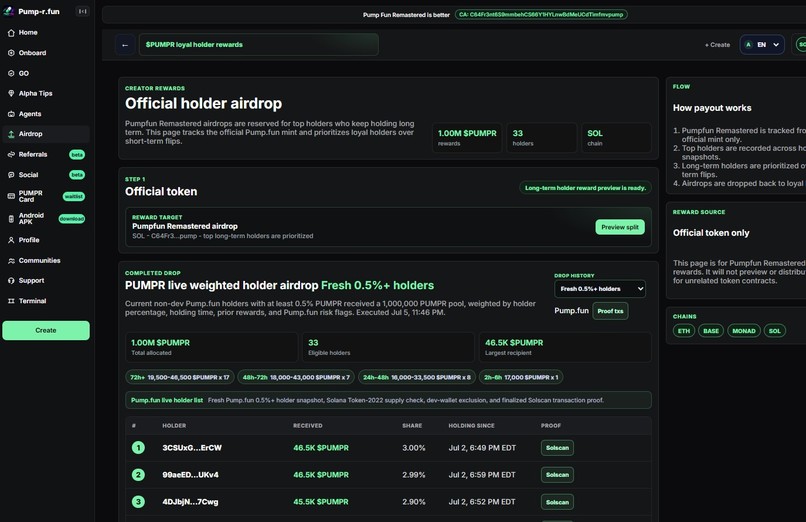
Task: Click the Preview split button
Action: pos(620,227)
